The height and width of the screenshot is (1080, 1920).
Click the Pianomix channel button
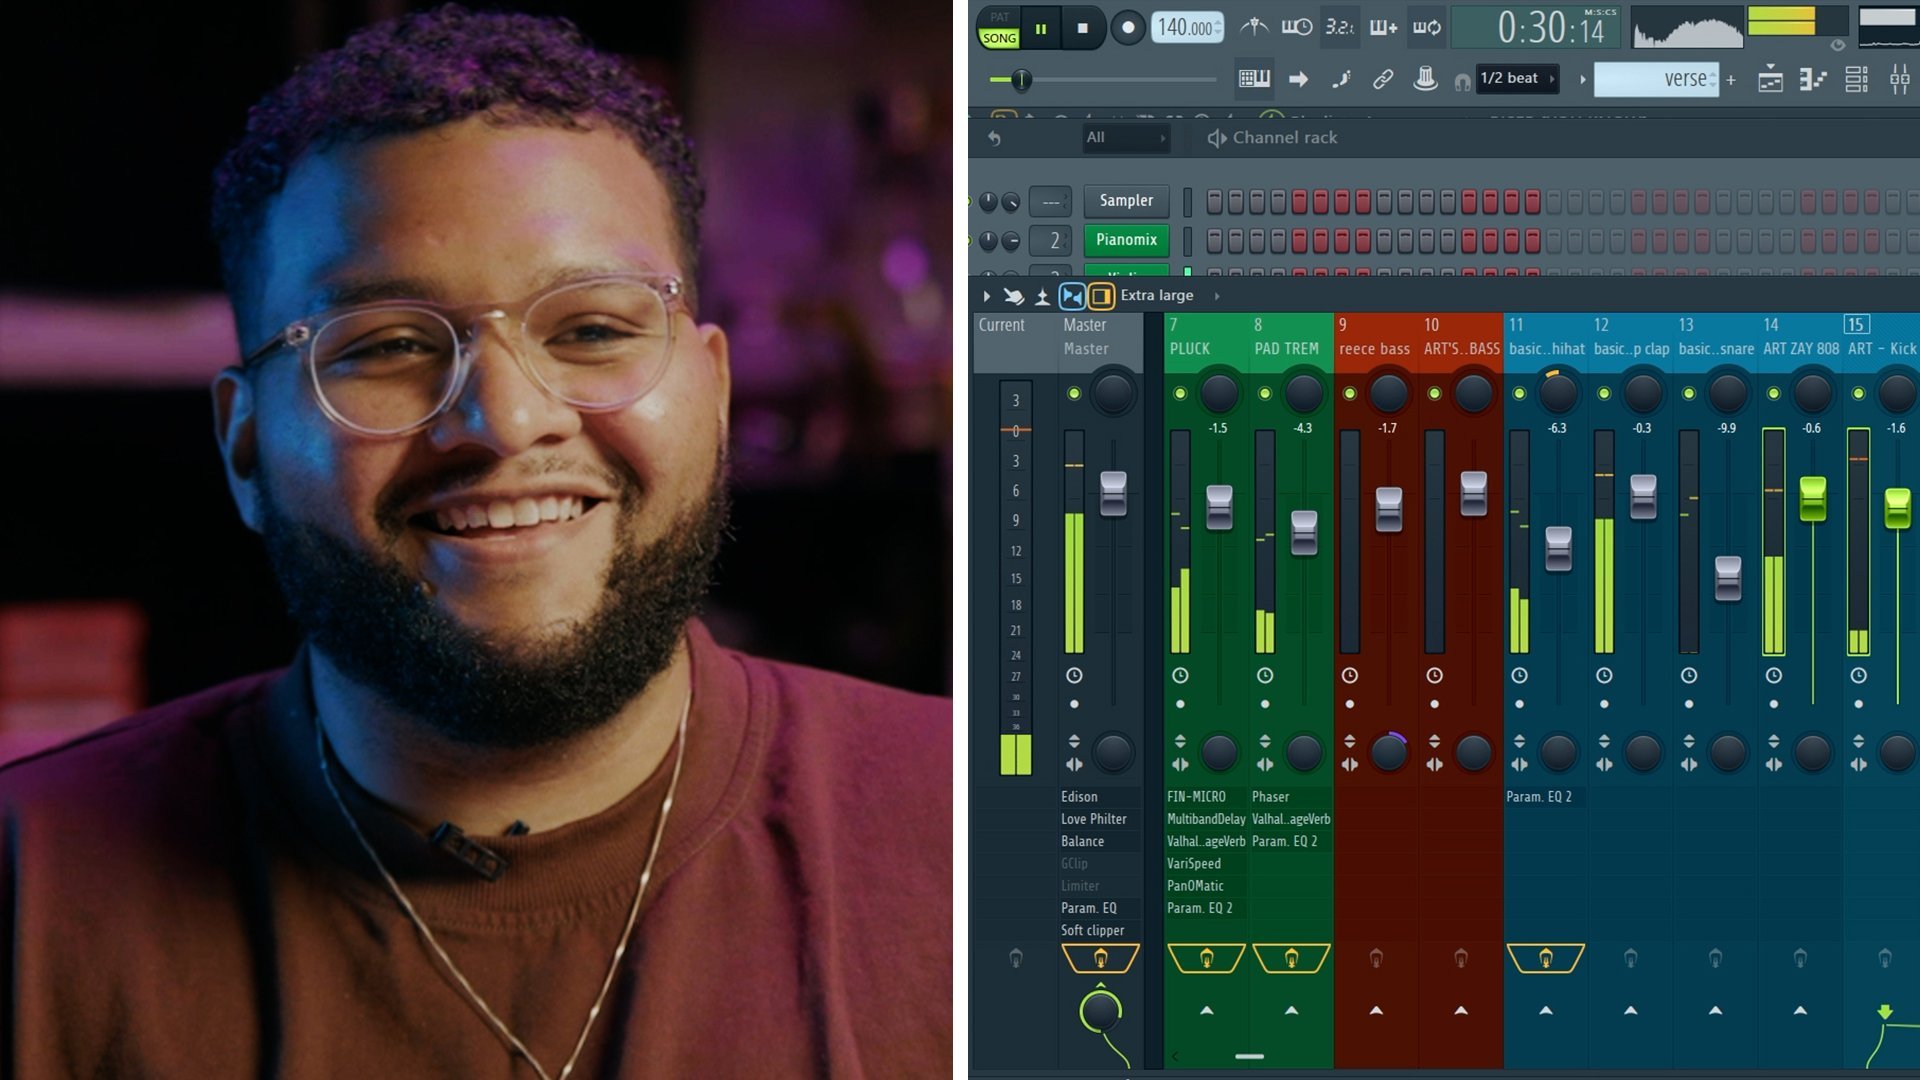pyautogui.click(x=1126, y=240)
